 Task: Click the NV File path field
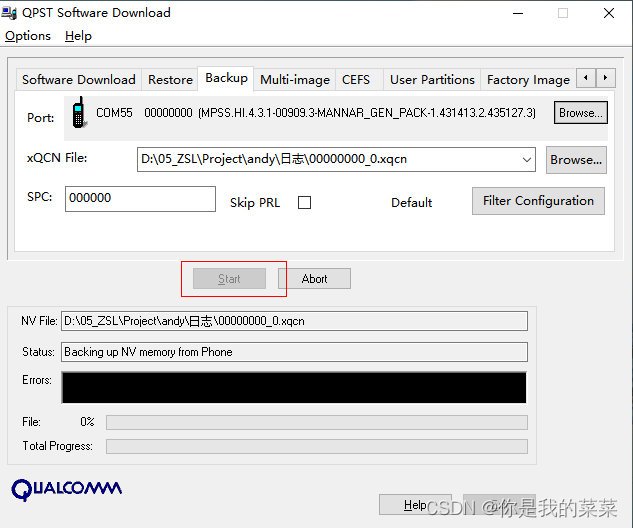(x=294, y=321)
